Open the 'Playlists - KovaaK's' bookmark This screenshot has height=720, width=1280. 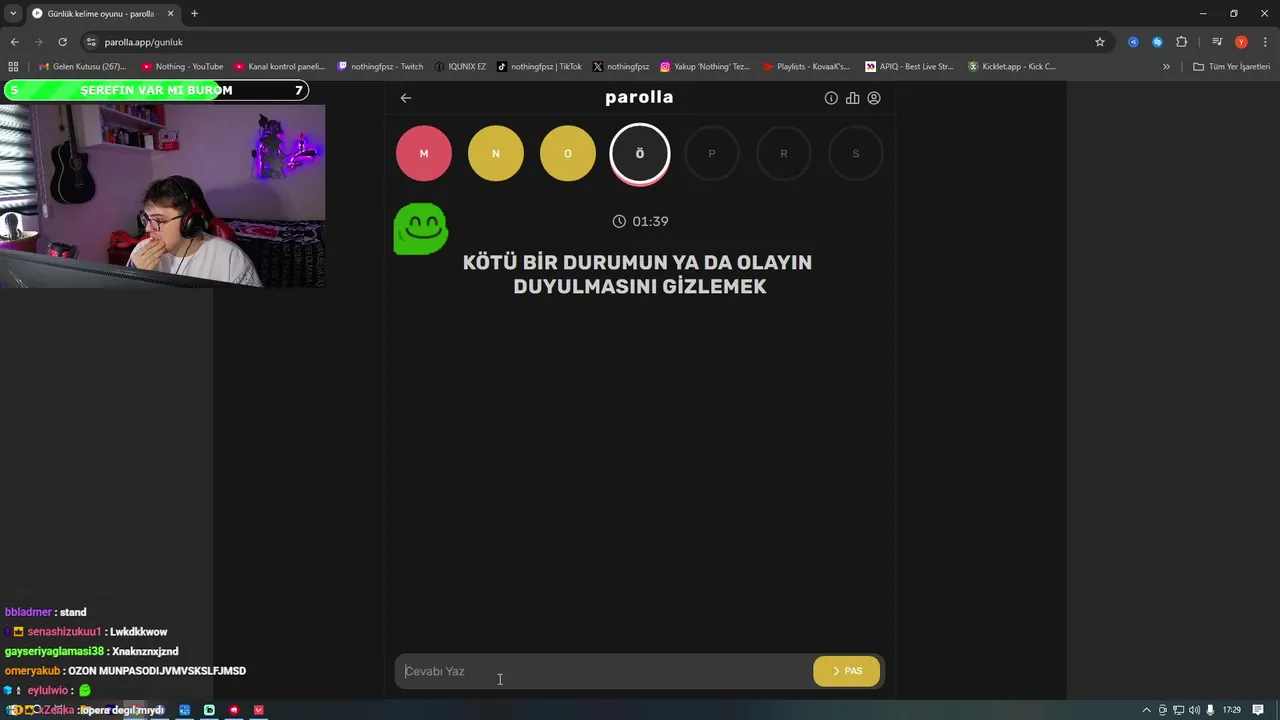(x=806, y=67)
